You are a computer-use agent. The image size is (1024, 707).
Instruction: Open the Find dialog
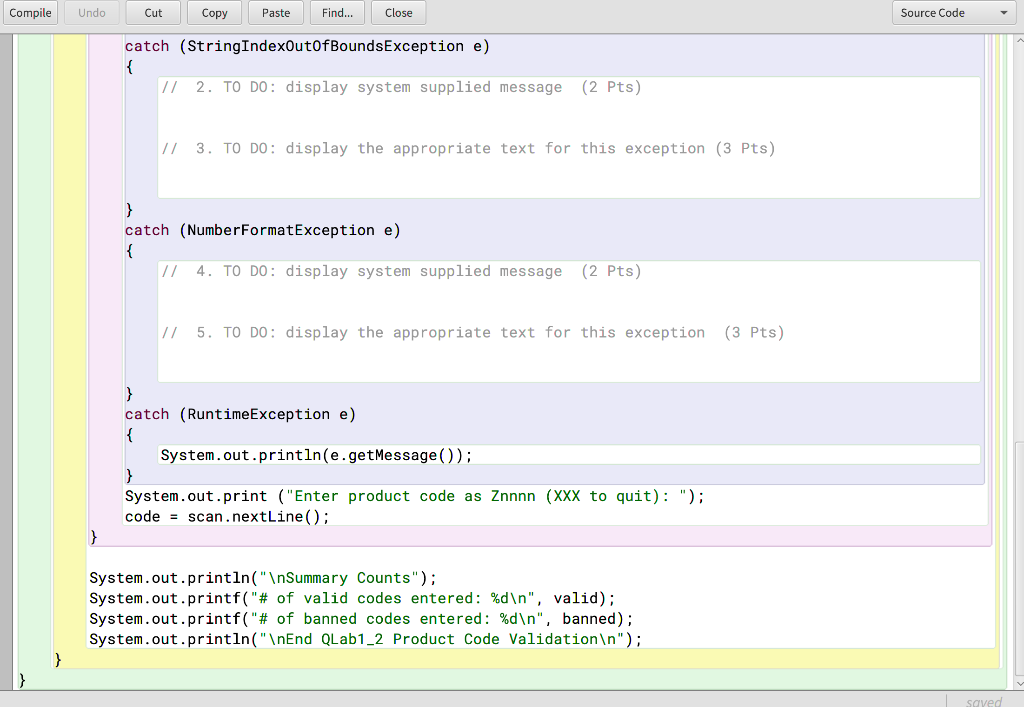pyautogui.click(x=336, y=12)
